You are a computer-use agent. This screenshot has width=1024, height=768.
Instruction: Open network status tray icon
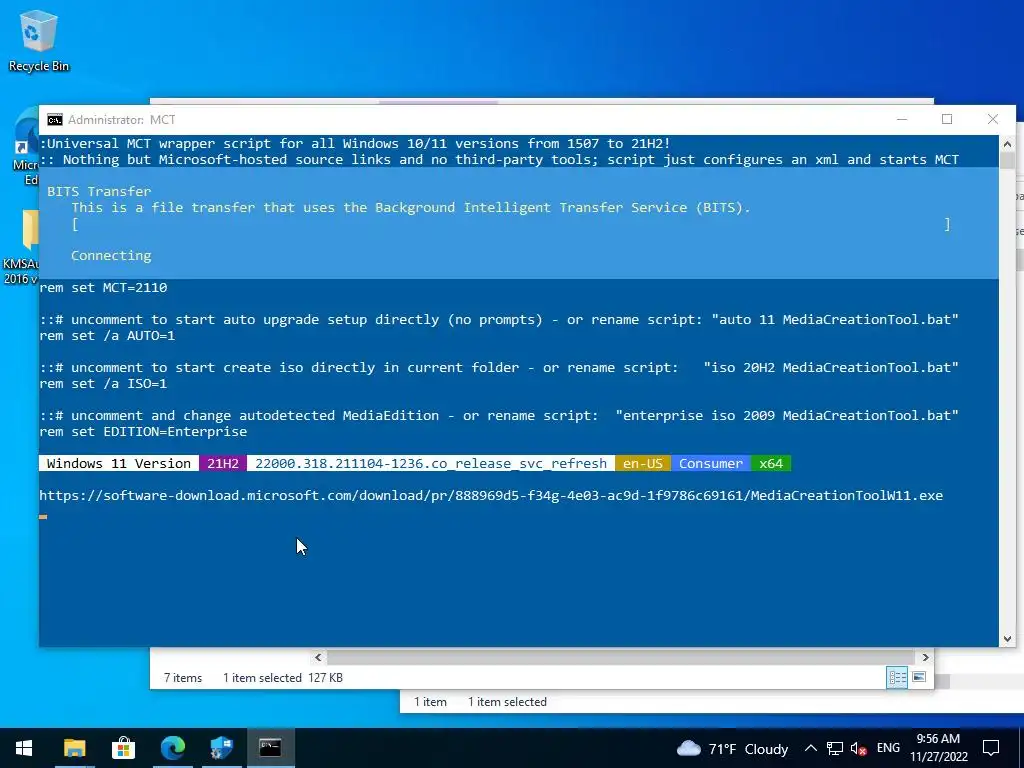834,748
